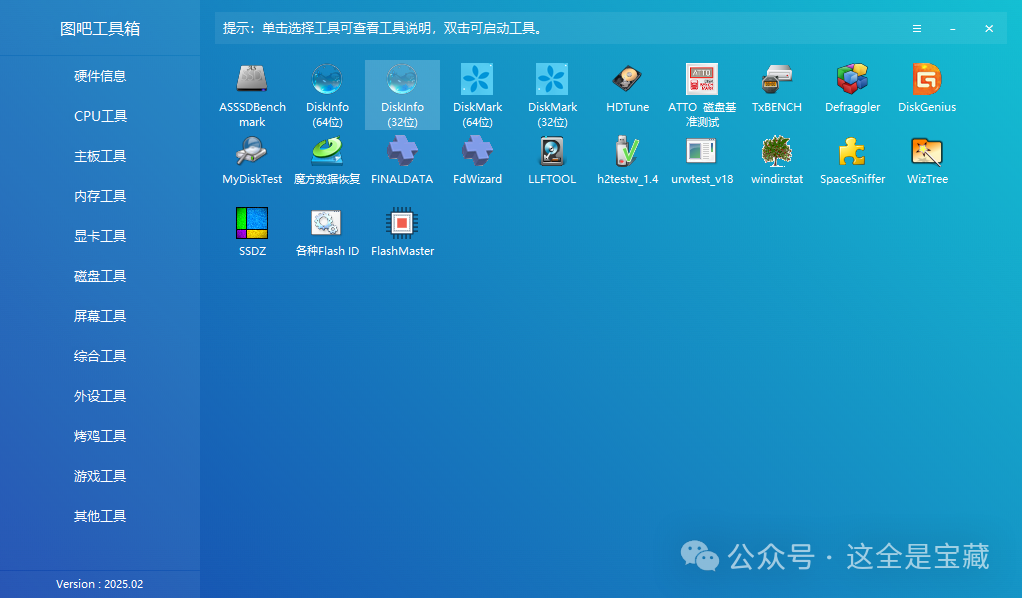This screenshot has width=1022, height=598.
Task: Select 各种Flash ID tool icon
Action: (327, 222)
